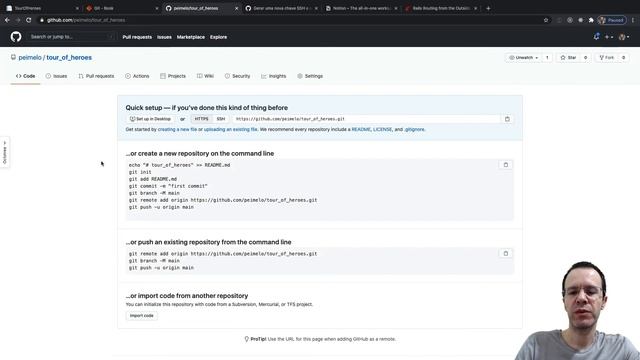Viewport: 640px width, 360px height.
Task: Open the Chrome profile Paused button
Action: click(x=611, y=20)
